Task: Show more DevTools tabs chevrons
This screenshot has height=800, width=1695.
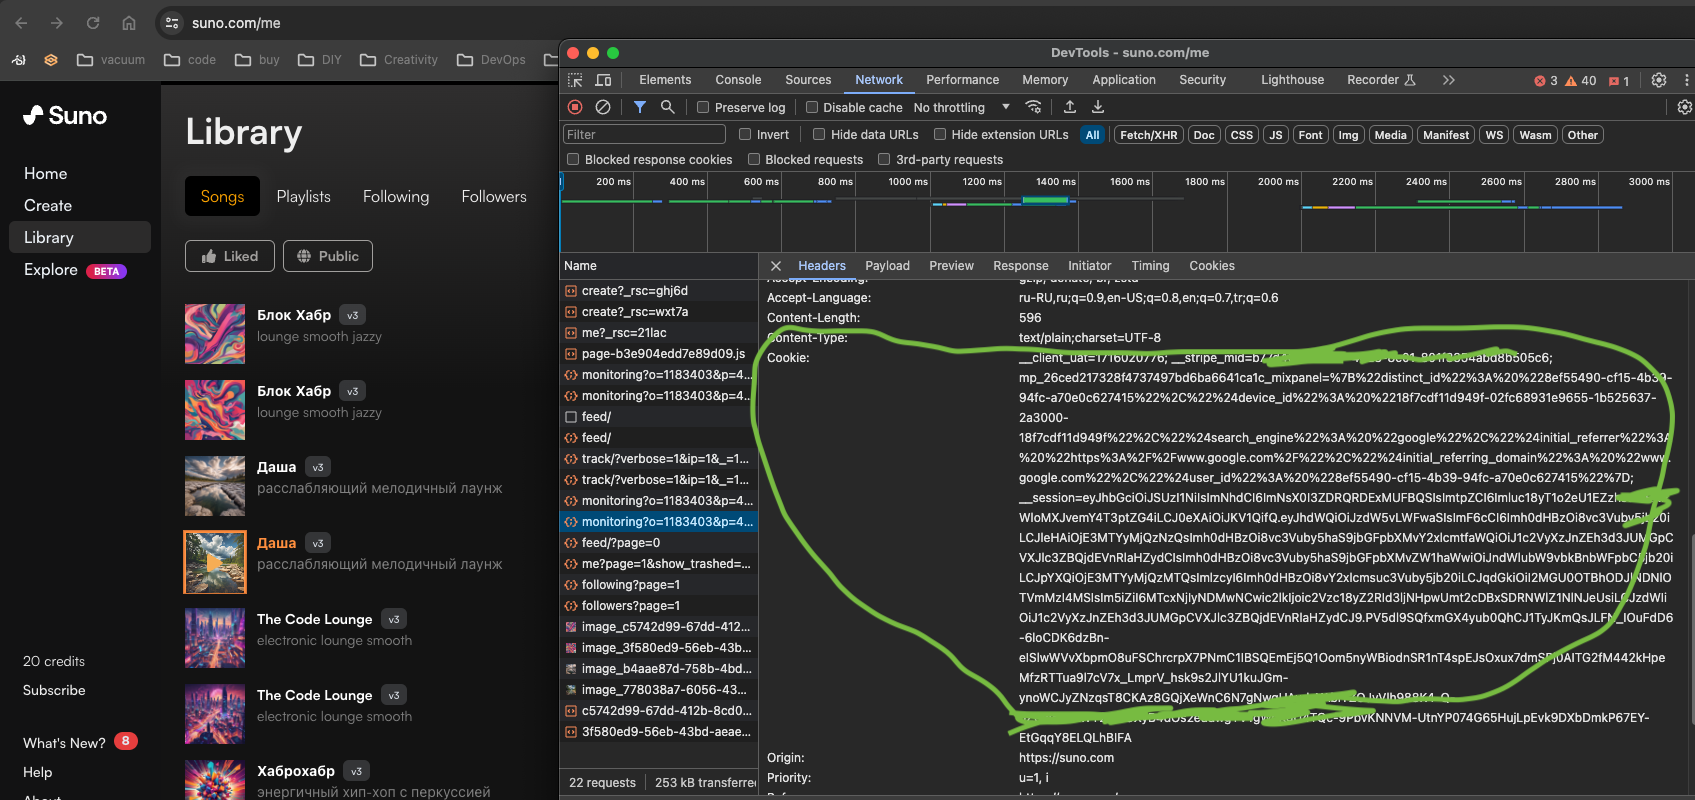Action: pos(1448,80)
